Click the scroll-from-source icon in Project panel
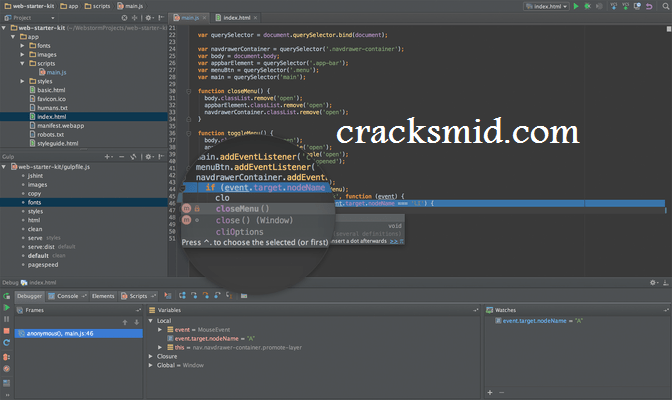Screen dimensions: 672x400 pos(124,18)
